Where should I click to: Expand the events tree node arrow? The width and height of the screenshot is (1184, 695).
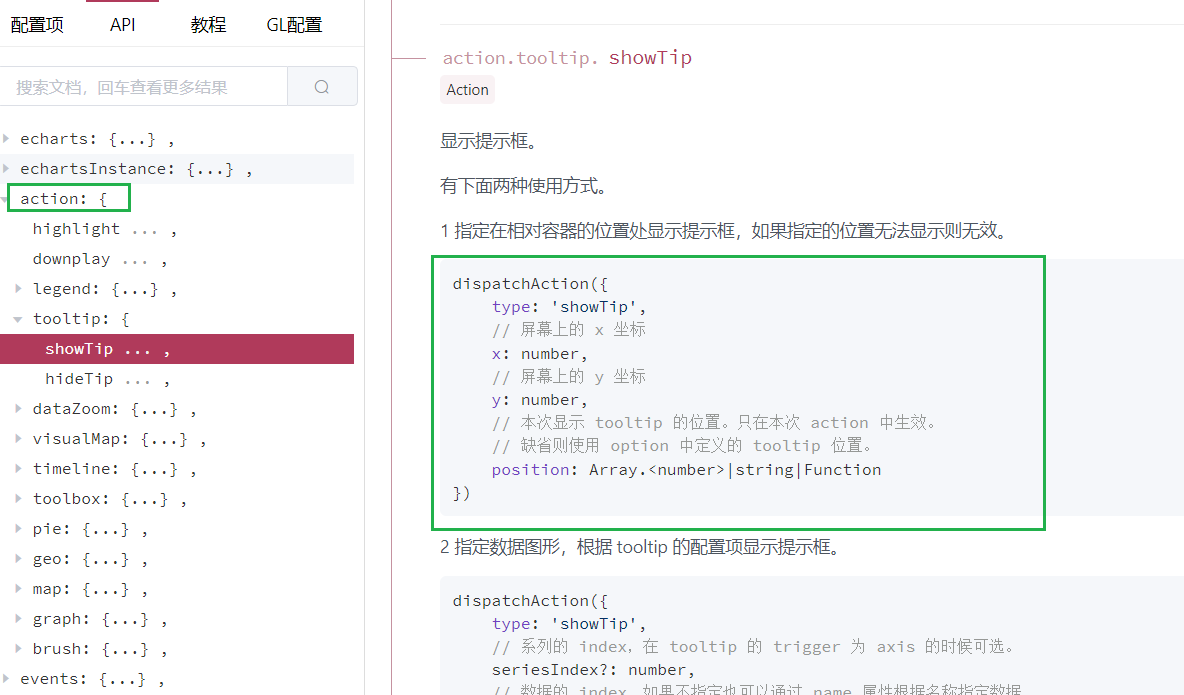7,679
